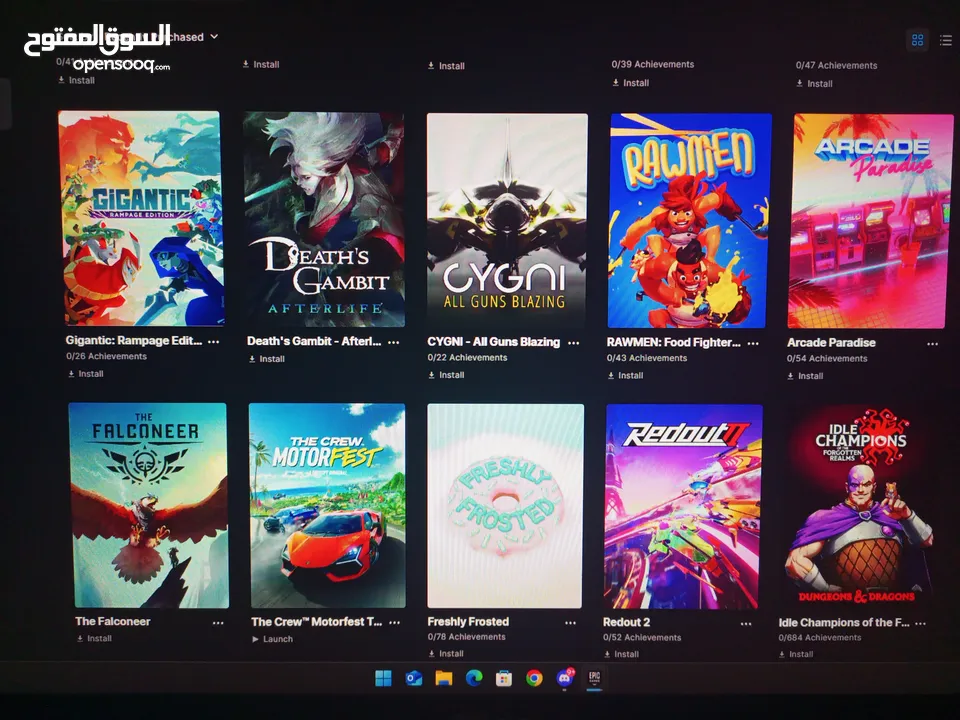Open Discord from the taskbar

[x=564, y=678]
